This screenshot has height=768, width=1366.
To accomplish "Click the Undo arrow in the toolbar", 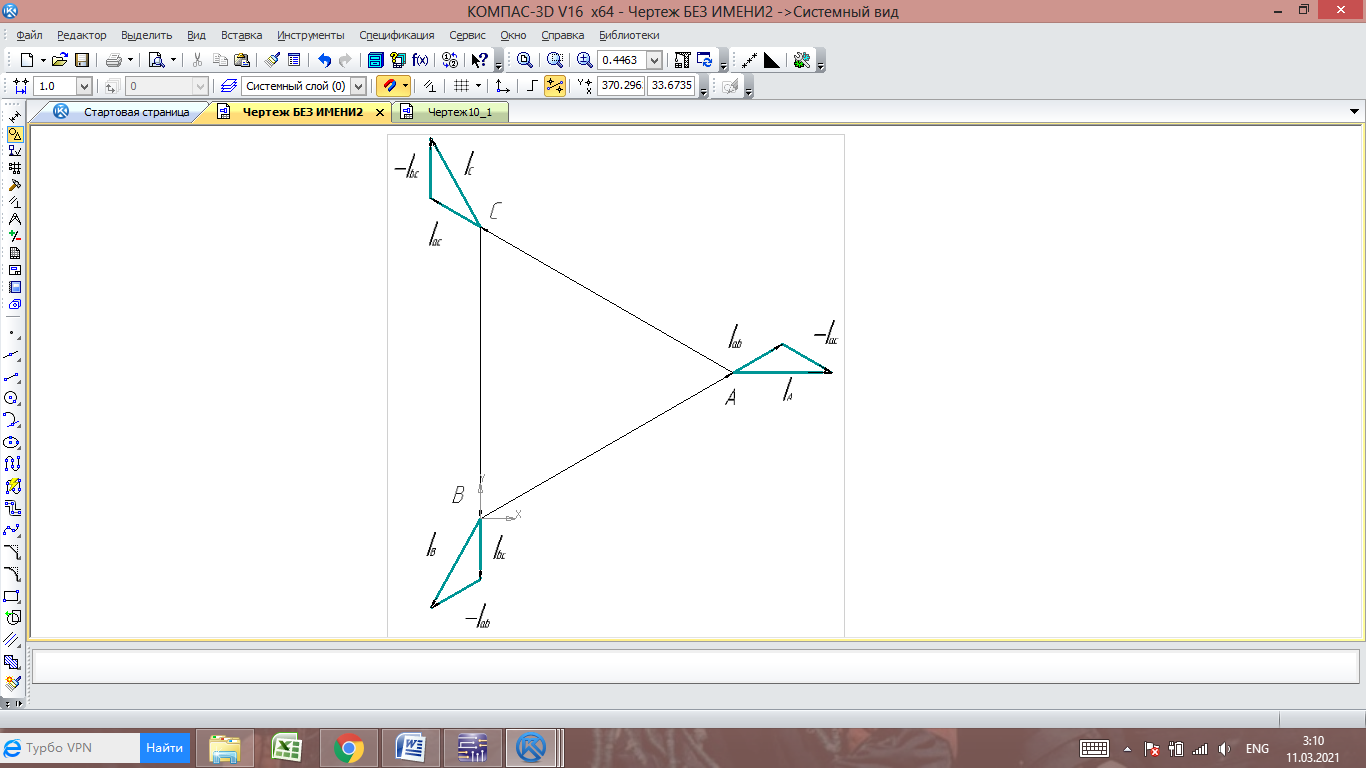I will point(324,60).
